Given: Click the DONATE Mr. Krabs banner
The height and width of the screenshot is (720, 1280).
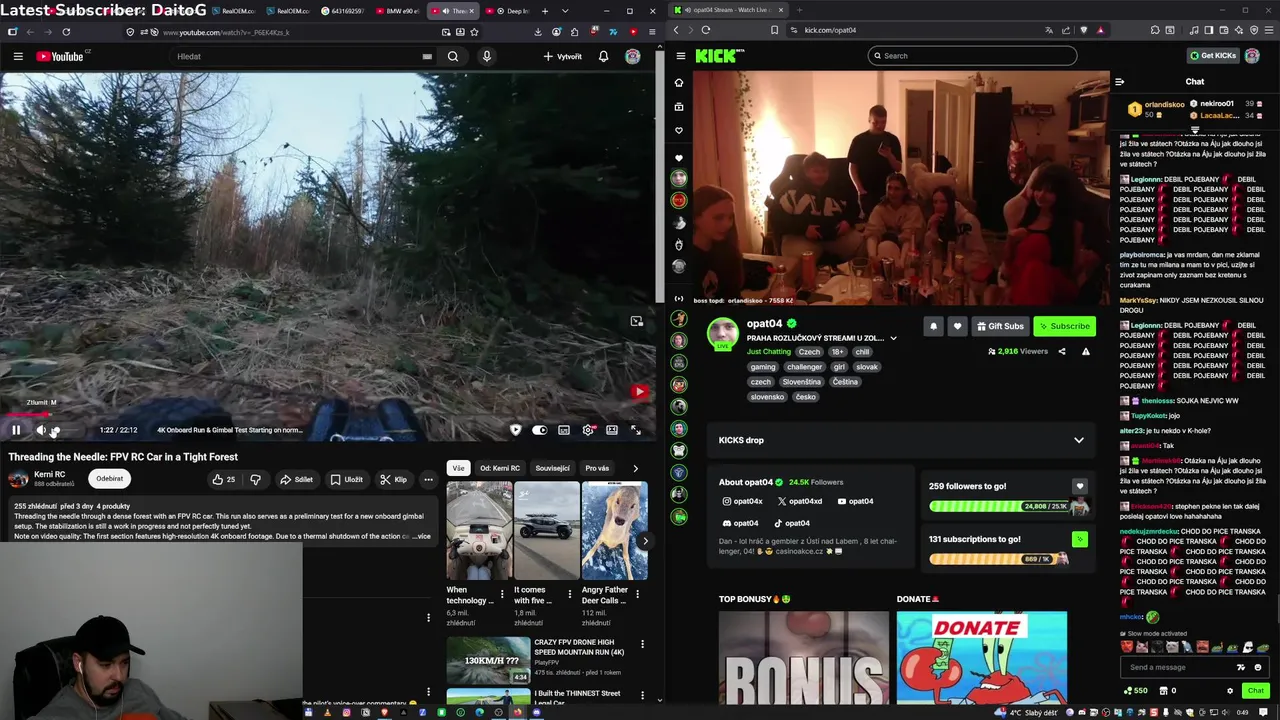Looking at the screenshot, I should click(x=981, y=658).
